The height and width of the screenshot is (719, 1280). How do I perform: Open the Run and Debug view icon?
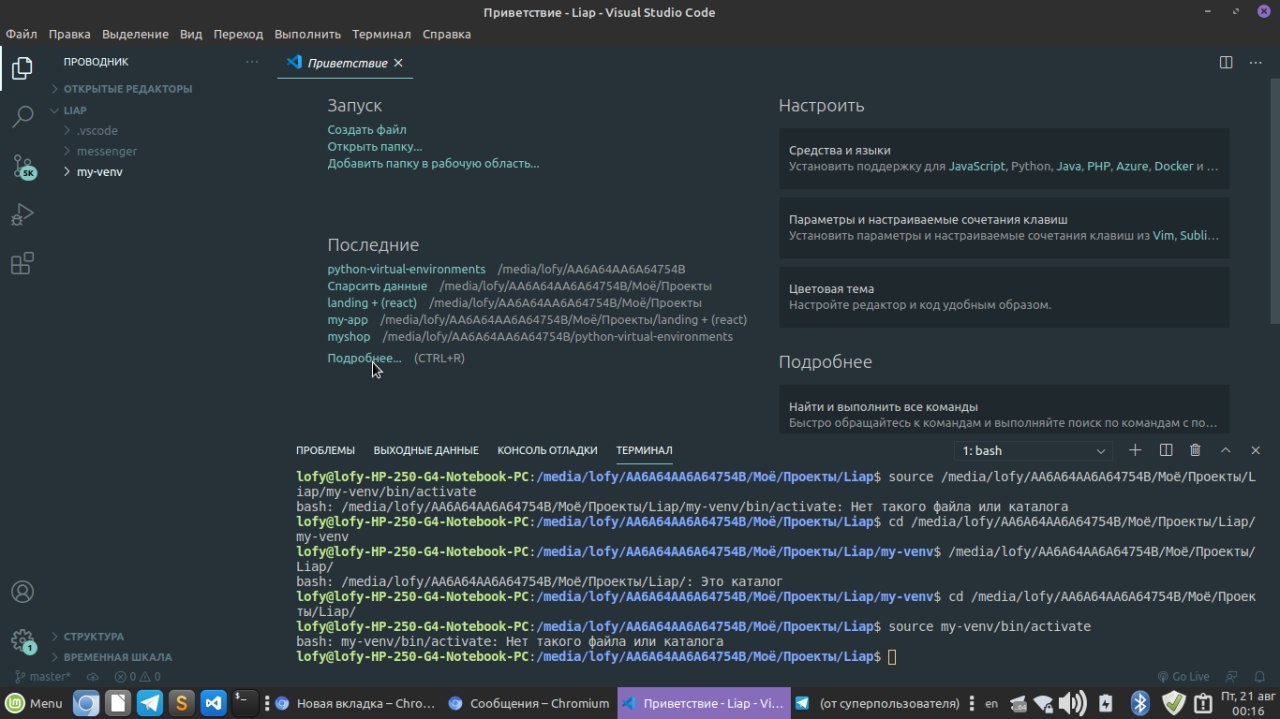22,214
